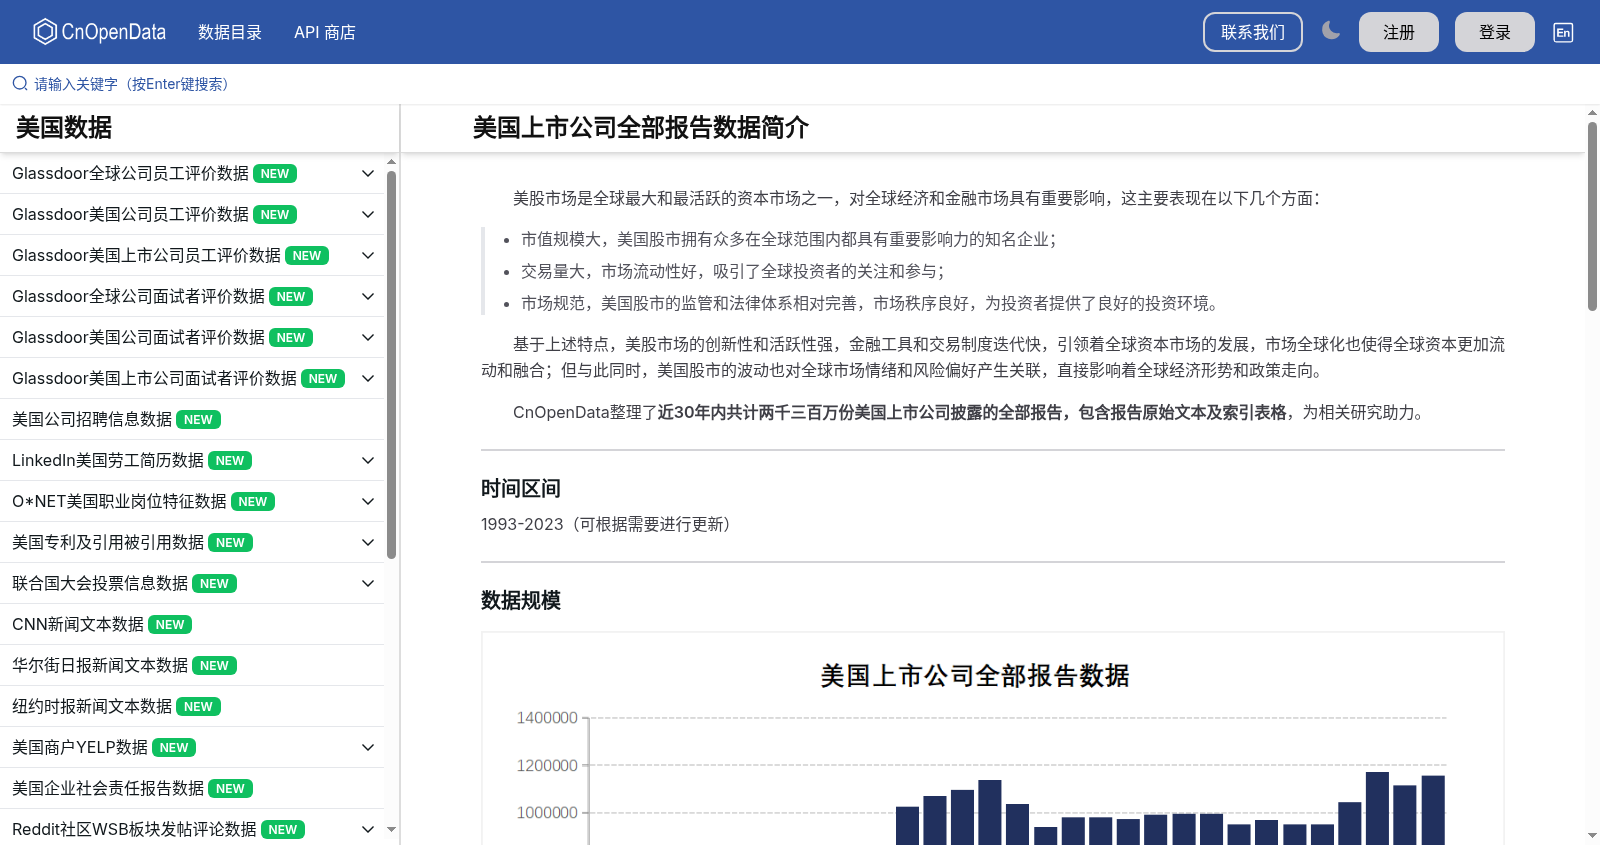1600x861 pixels.
Task: Click NEW badge on 华尔街日报新闻文本数据
Action: click(x=214, y=666)
